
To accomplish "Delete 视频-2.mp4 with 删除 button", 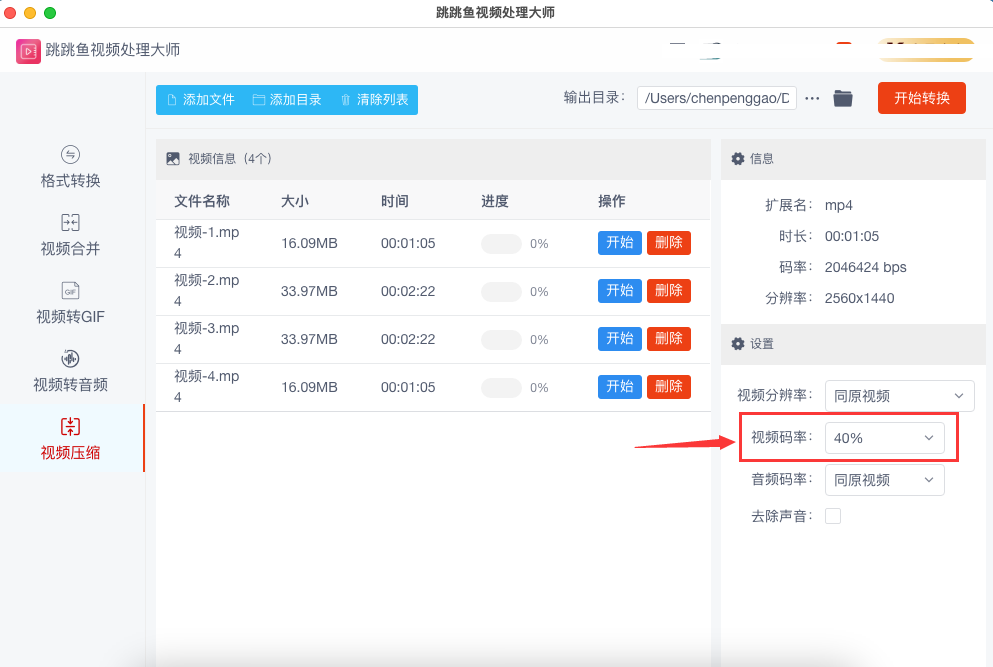I will pyautogui.click(x=669, y=291).
